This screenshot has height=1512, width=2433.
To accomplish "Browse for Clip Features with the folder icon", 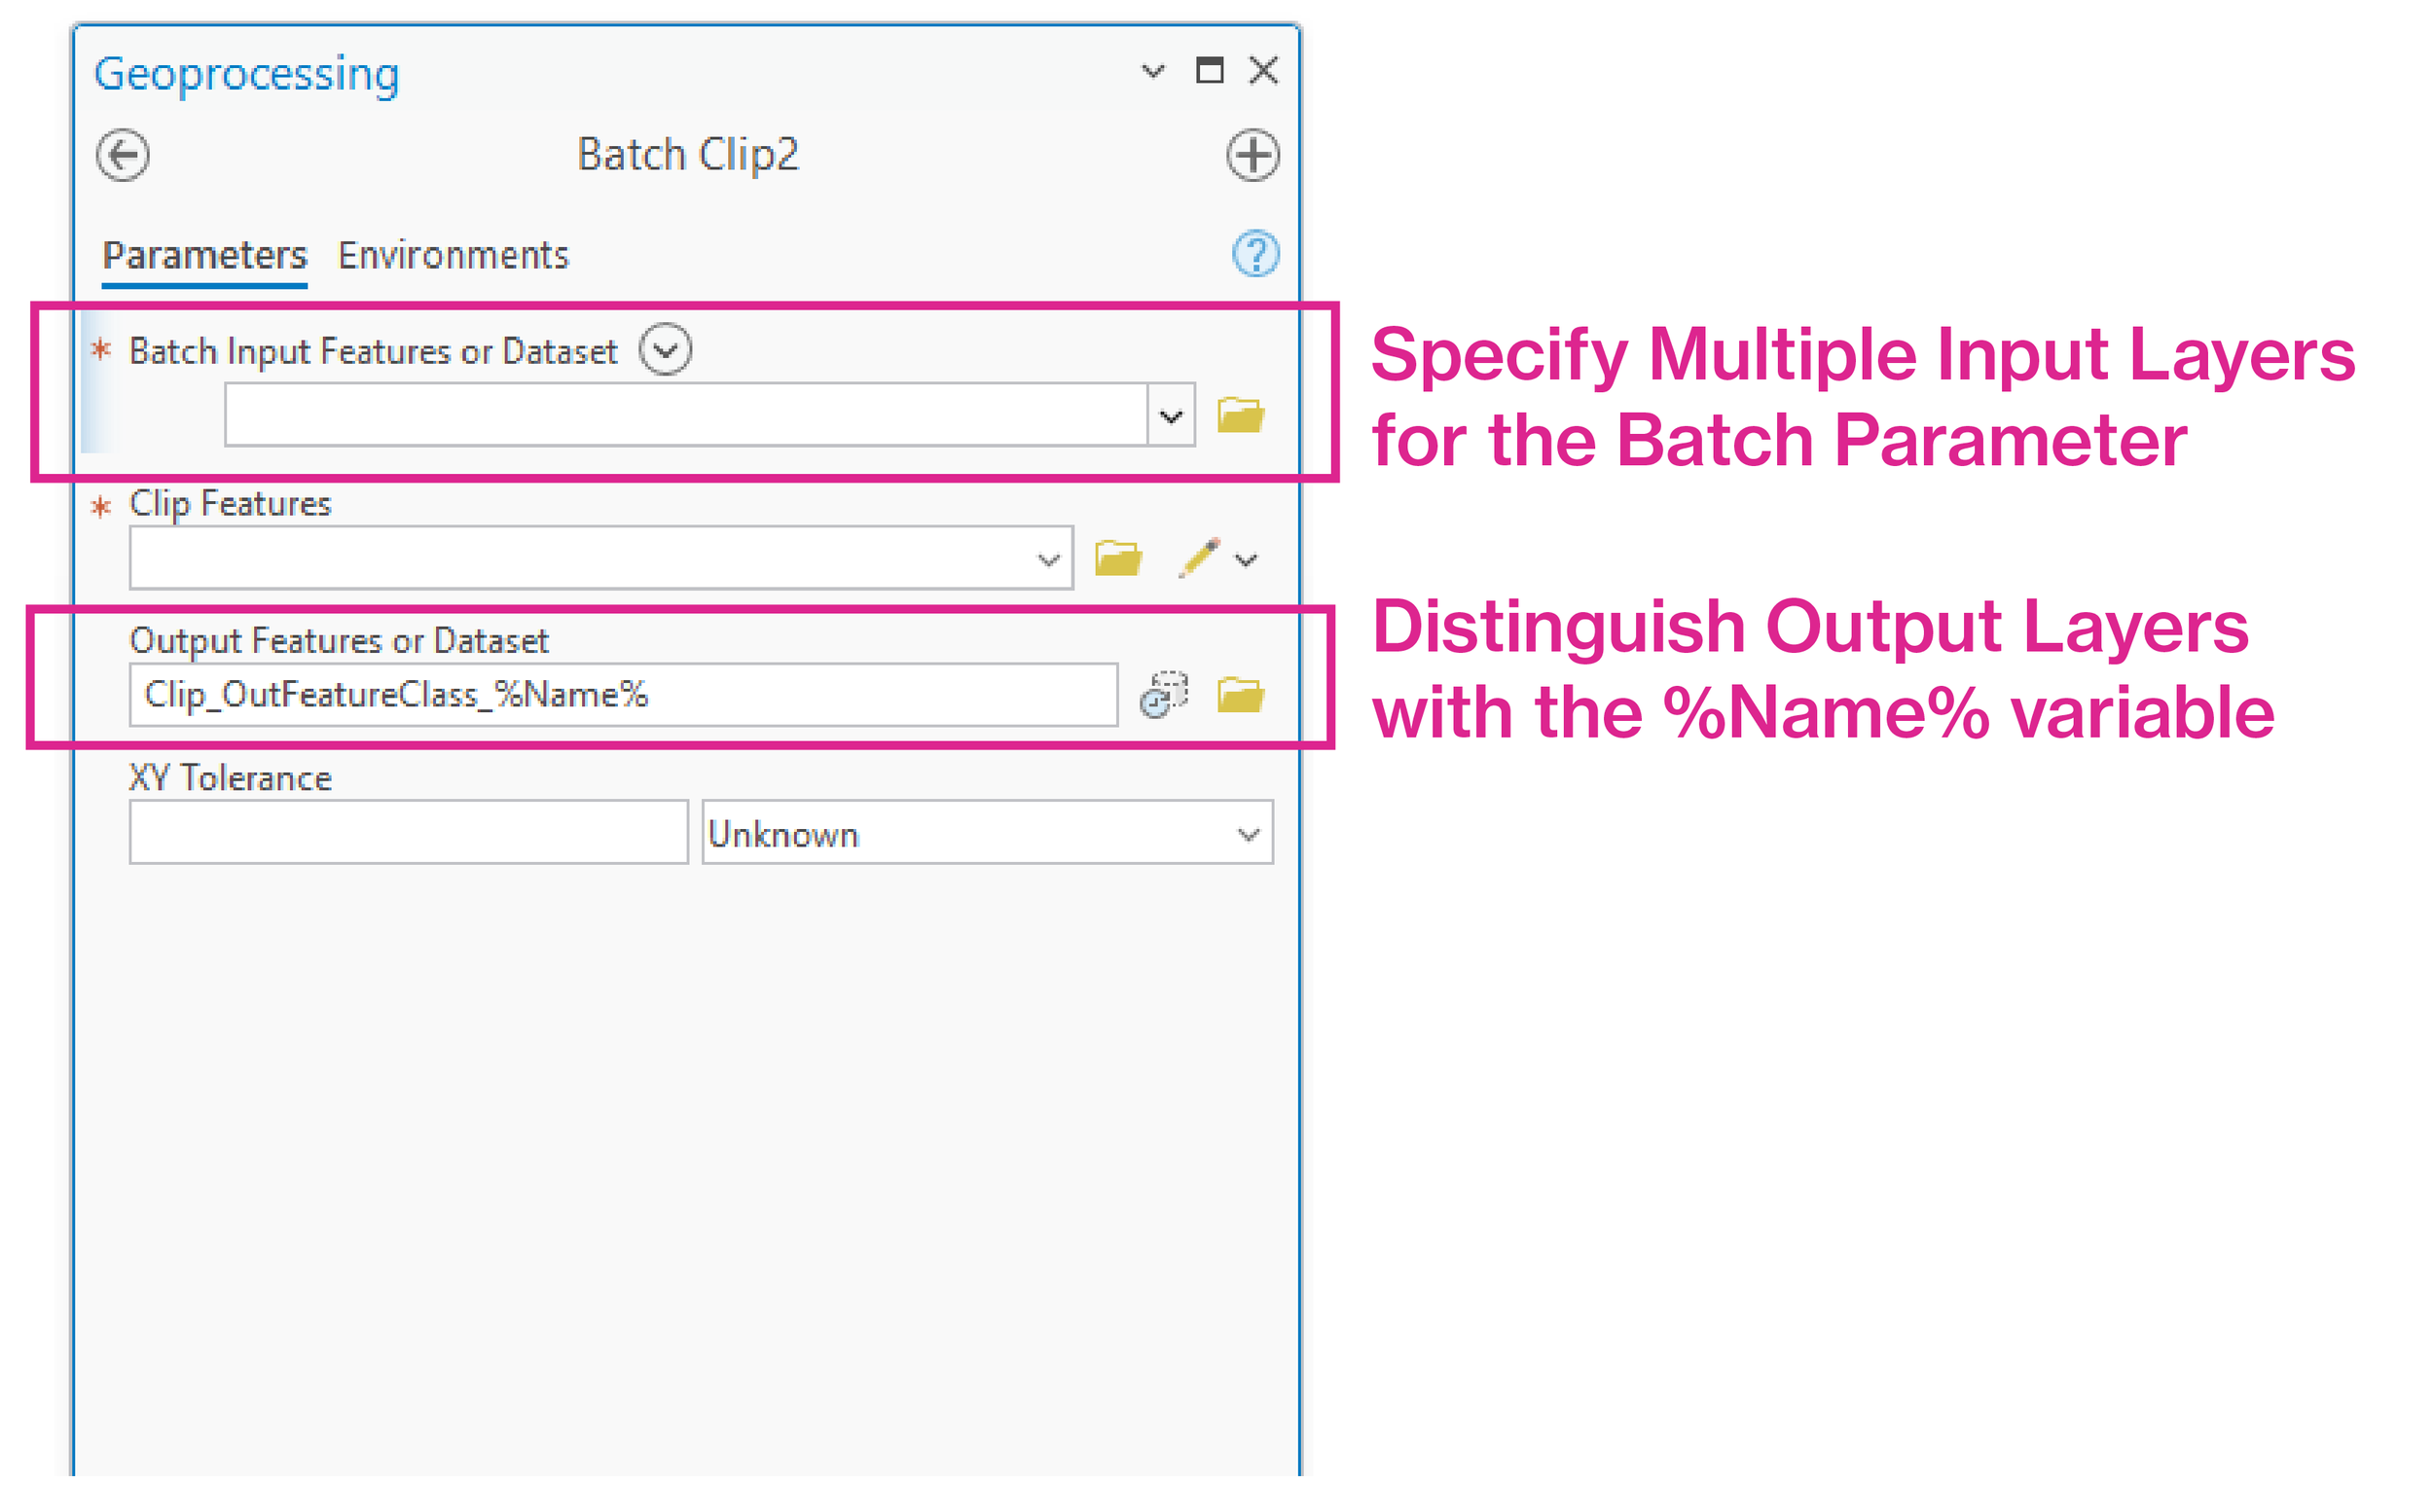I will (x=1119, y=558).
